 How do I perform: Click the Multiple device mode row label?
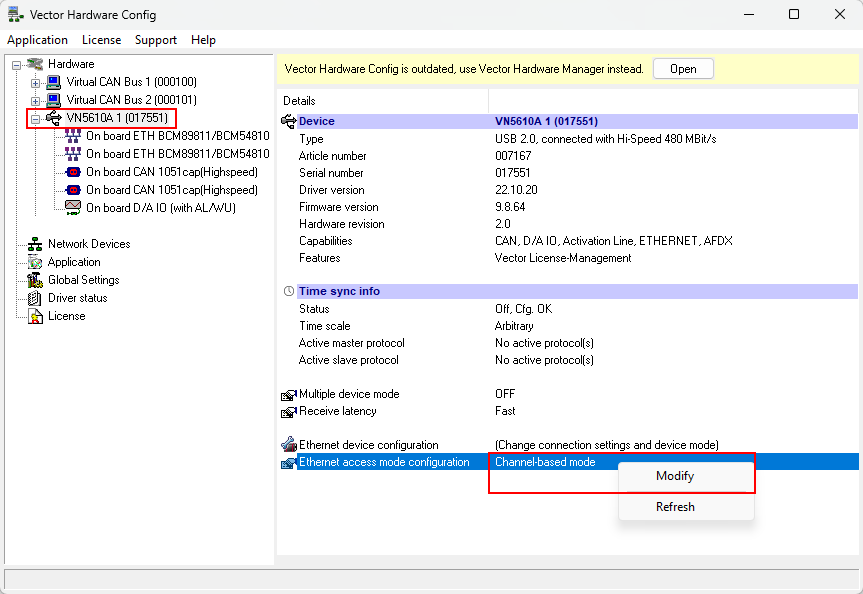(x=349, y=394)
